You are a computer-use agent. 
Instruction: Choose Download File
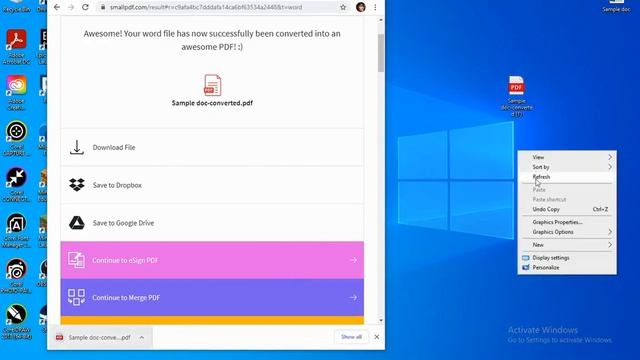[x=212, y=147]
